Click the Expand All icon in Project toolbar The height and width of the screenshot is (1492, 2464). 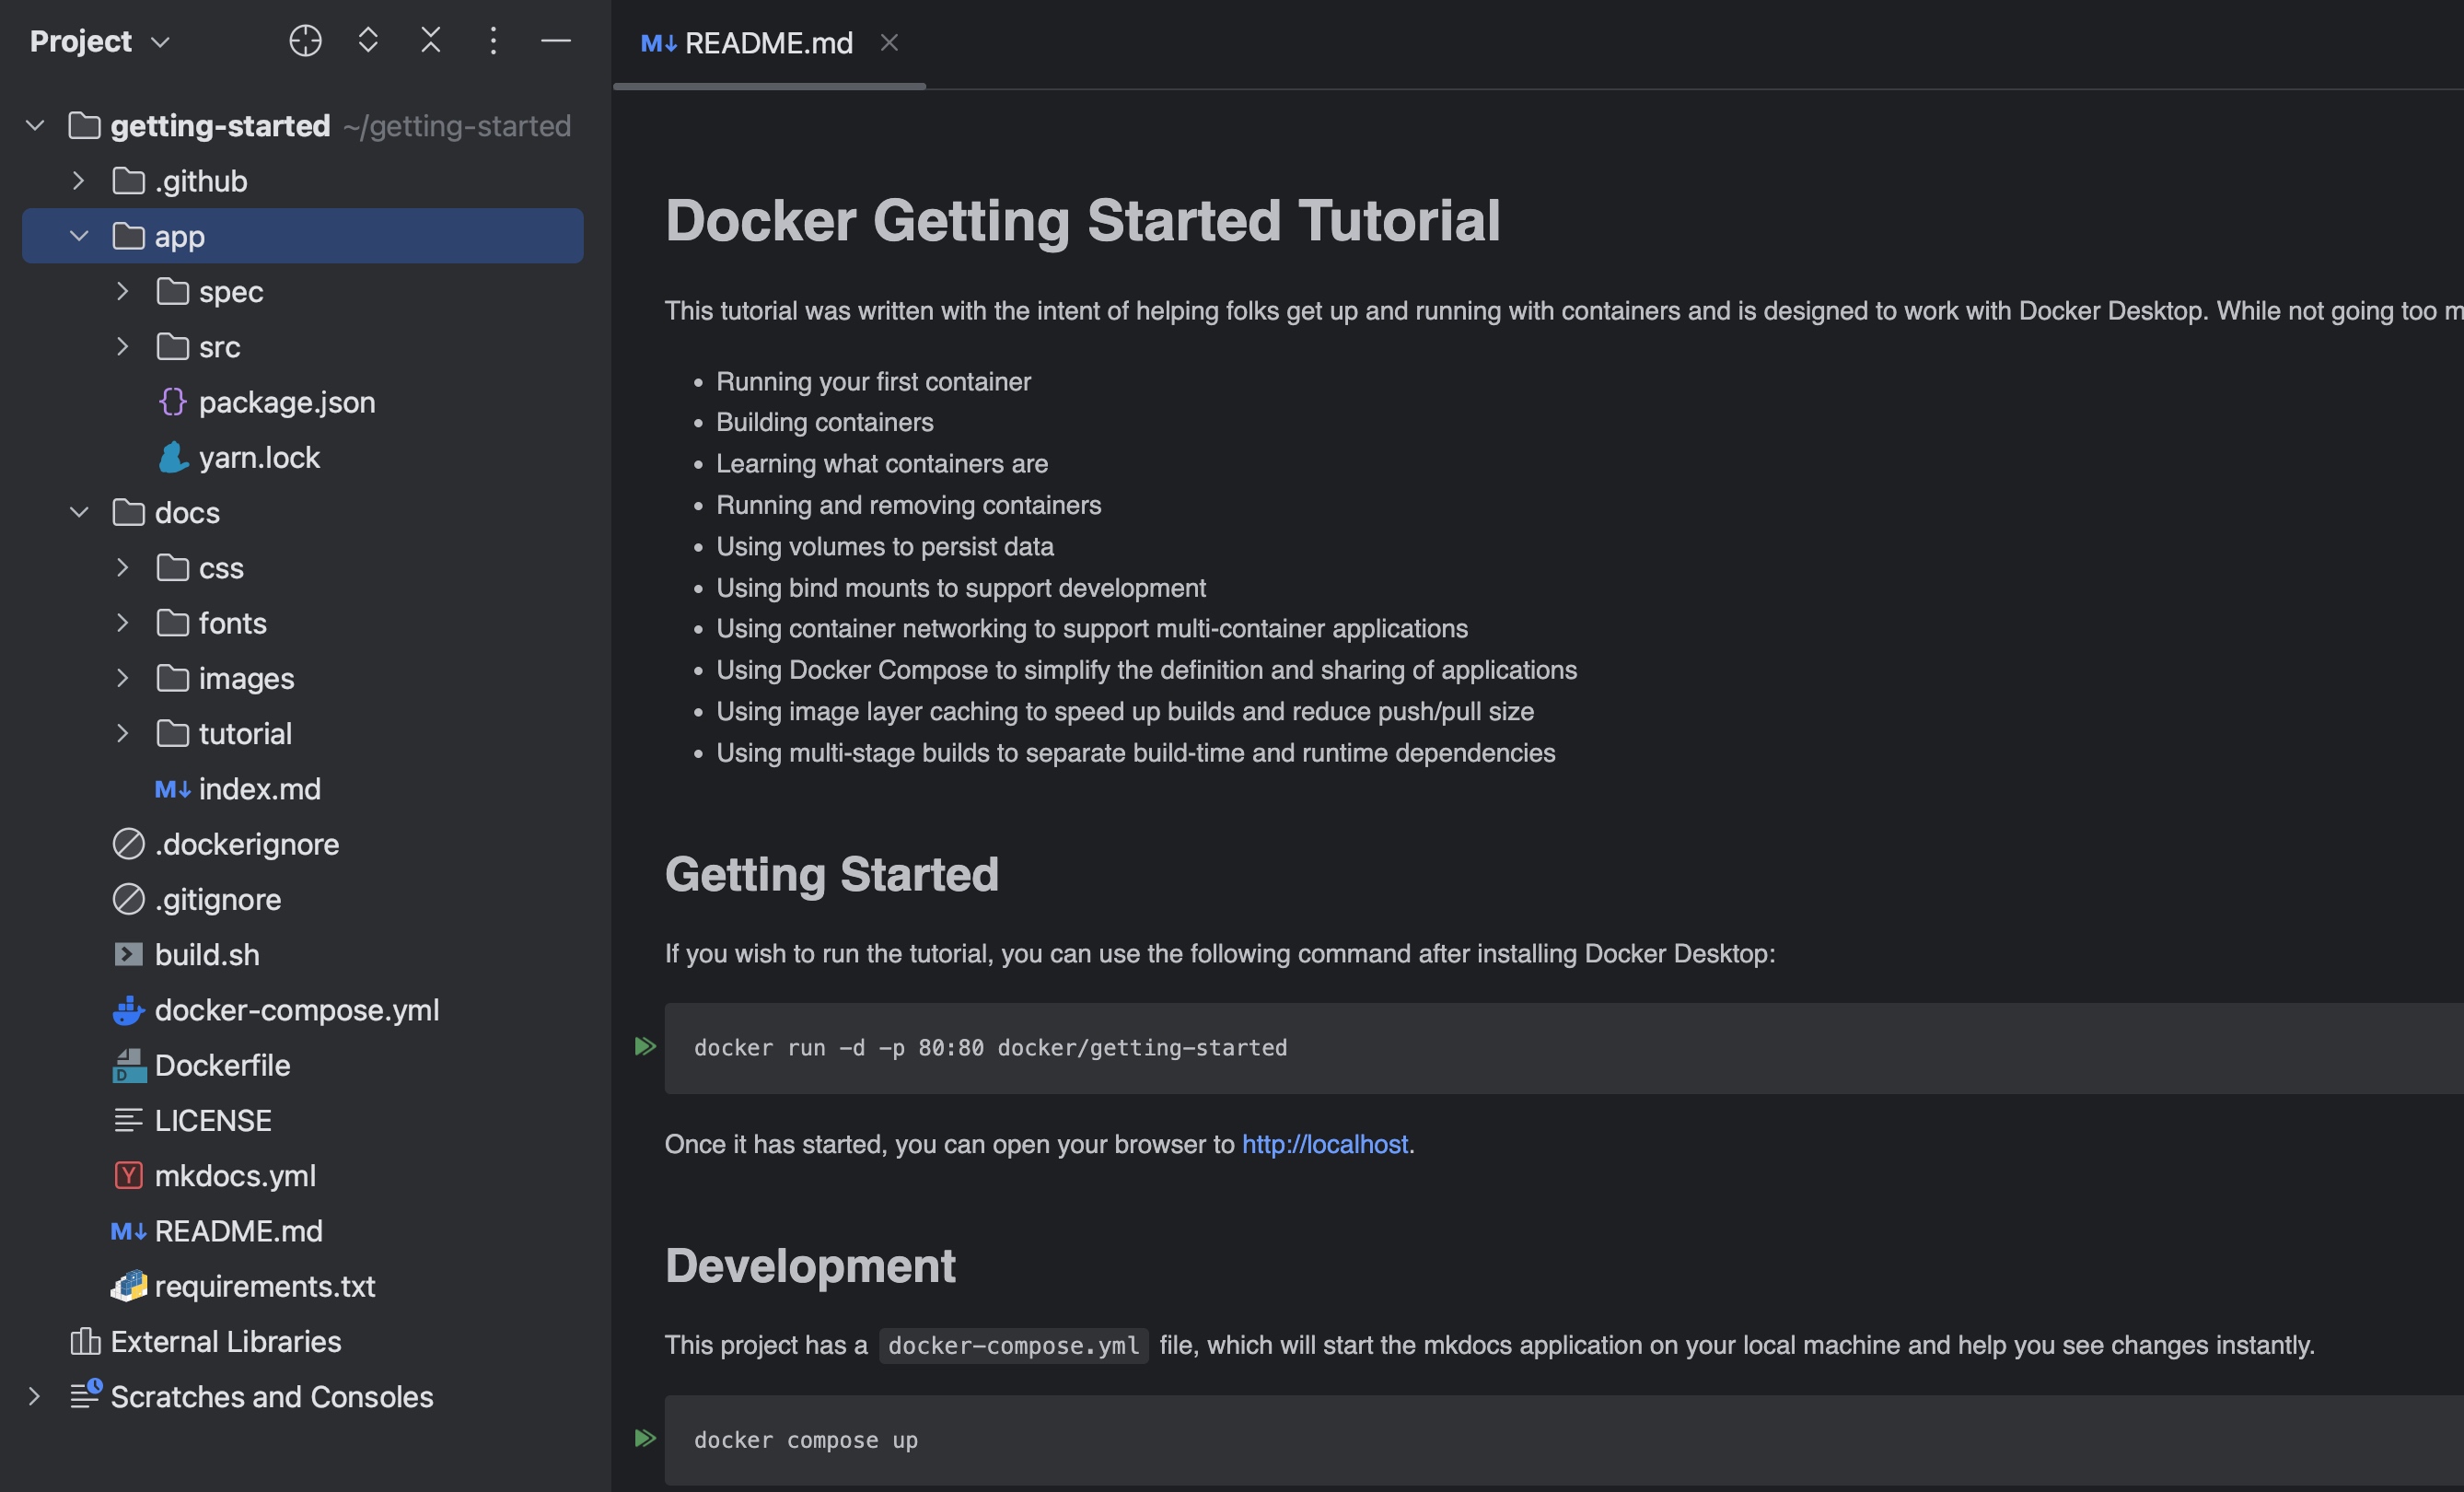pos(368,41)
